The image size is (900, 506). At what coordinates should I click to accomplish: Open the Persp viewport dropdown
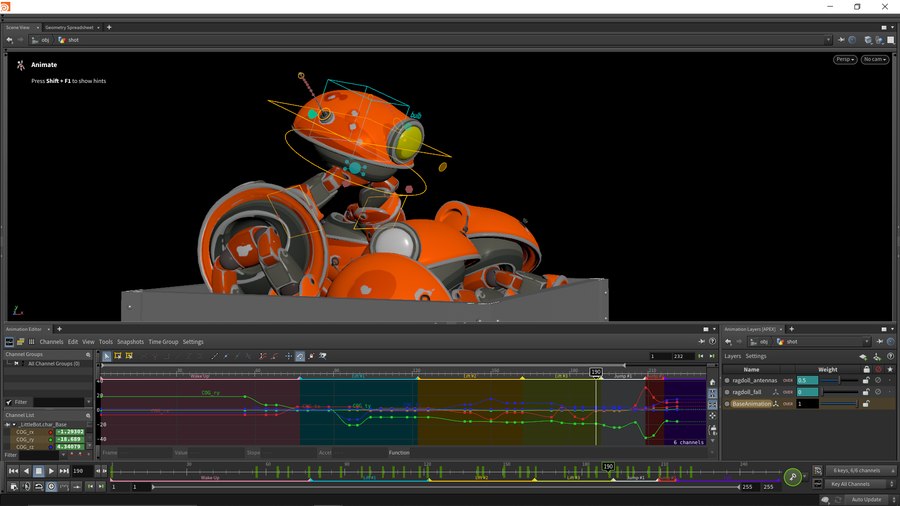(x=845, y=59)
